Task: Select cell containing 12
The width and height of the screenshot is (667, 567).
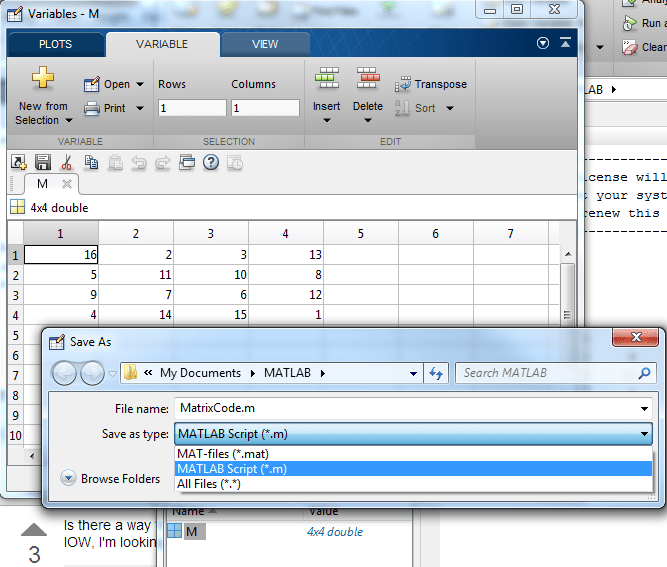Action: (x=286, y=294)
